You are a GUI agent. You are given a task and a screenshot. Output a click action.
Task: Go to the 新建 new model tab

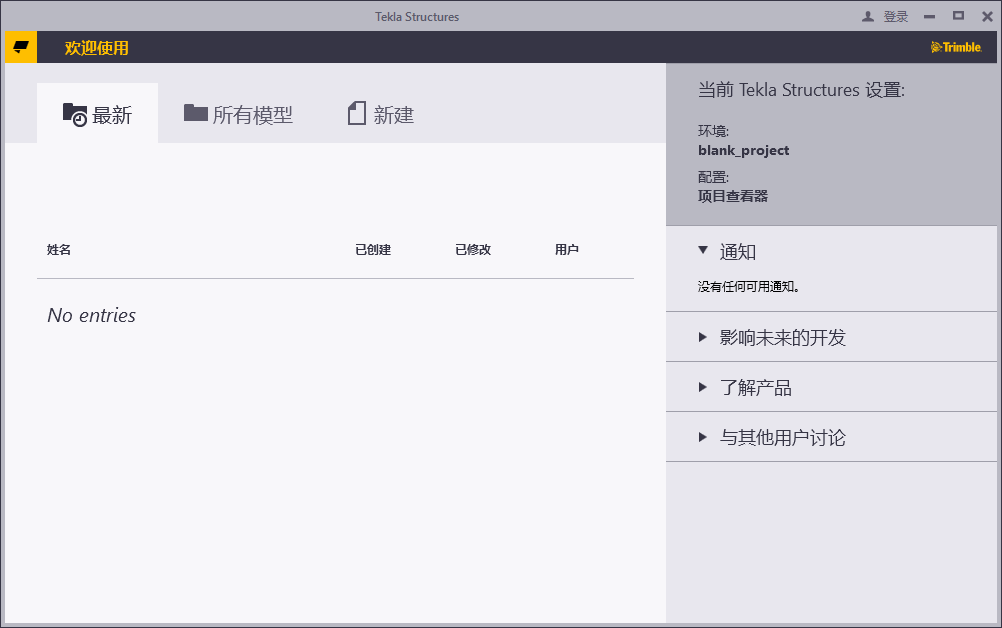[381, 114]
